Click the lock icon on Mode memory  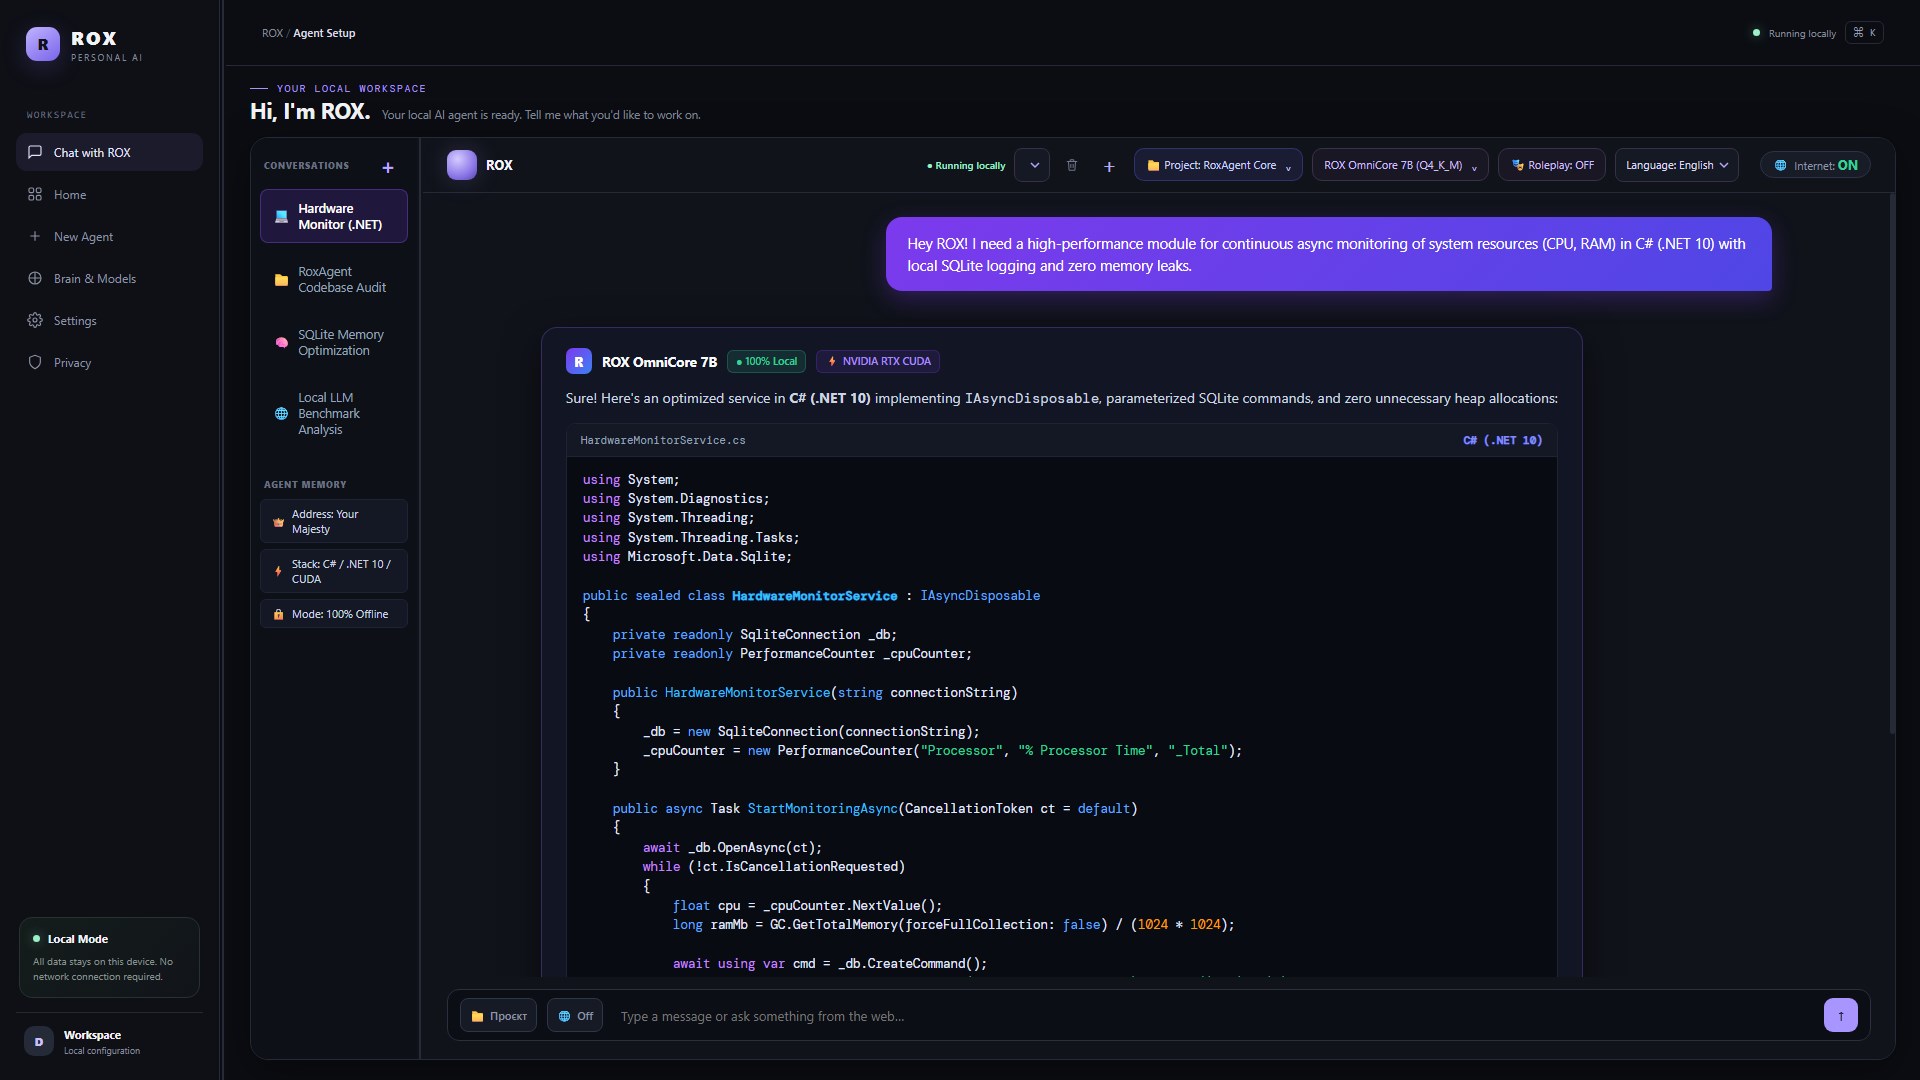click(x=279, y=614)
